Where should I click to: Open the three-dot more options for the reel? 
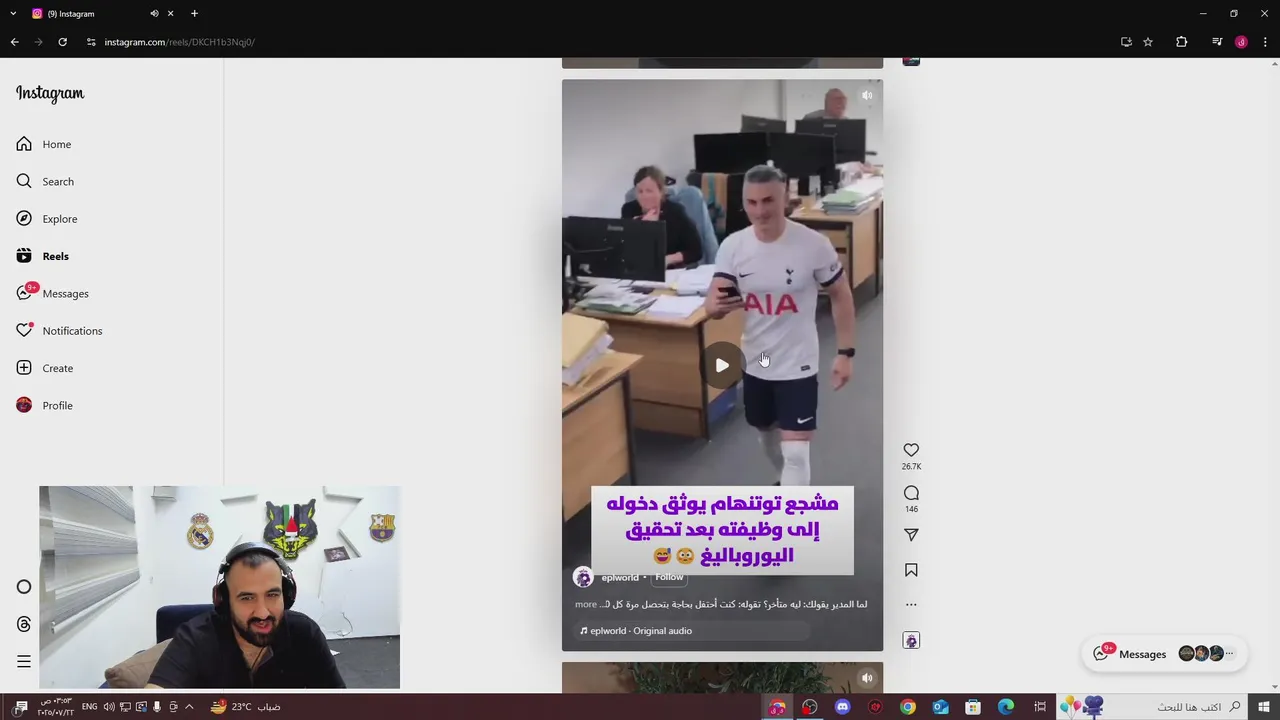[911, 604]
